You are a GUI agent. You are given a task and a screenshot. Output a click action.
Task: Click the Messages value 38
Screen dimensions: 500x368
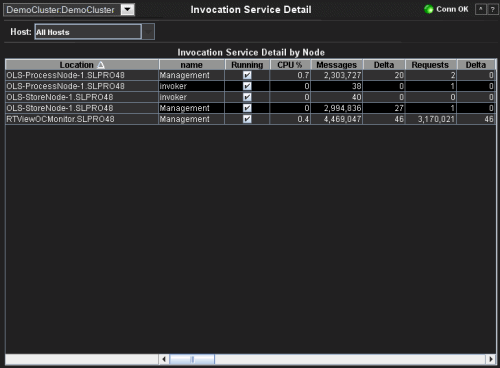coord(357,86)
